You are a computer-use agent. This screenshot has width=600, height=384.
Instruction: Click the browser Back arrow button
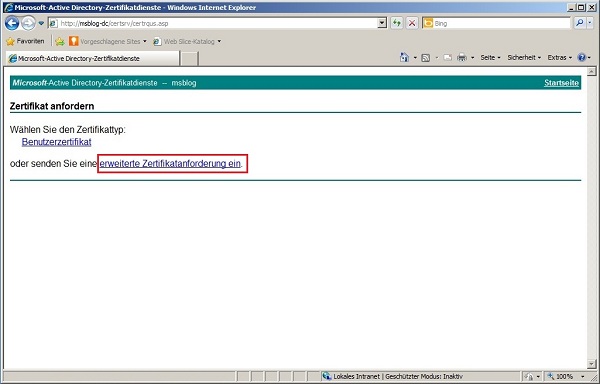pos(11,23)
